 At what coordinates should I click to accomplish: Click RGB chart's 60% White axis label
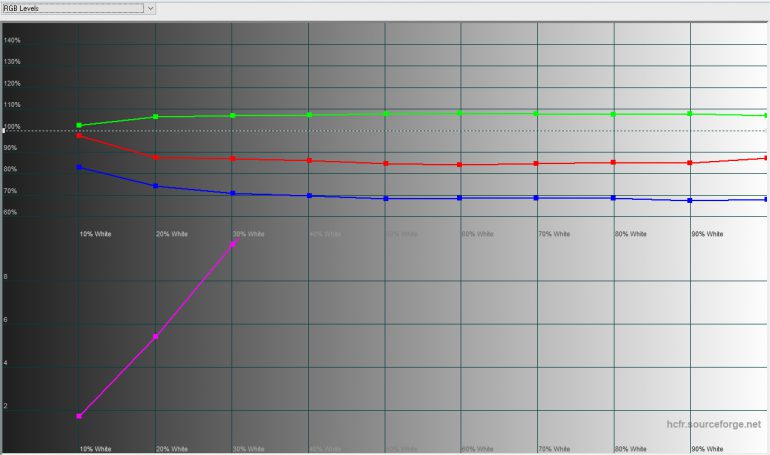[477, 234]
